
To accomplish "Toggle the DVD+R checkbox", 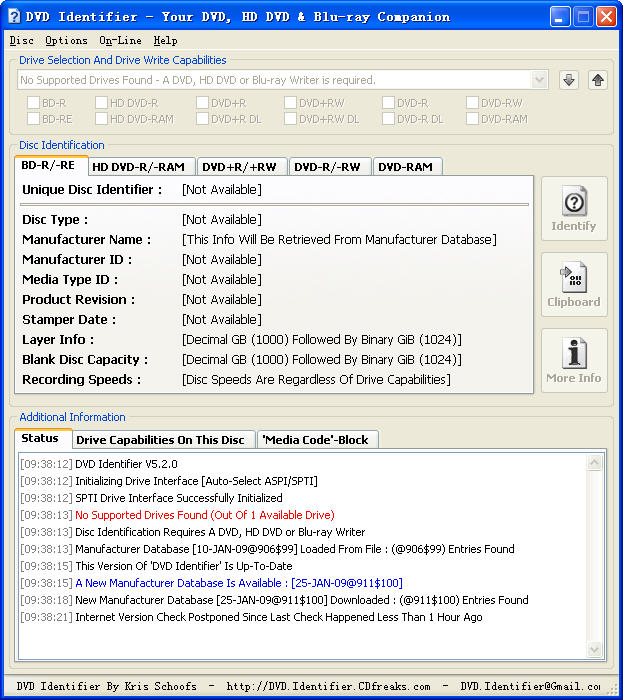I will click(202, 103).
